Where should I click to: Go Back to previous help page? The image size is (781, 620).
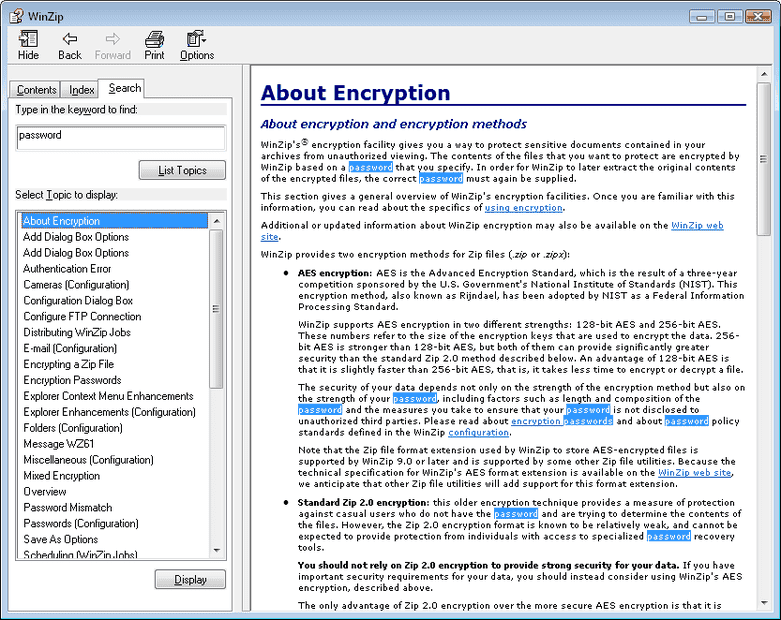[70, 45]
